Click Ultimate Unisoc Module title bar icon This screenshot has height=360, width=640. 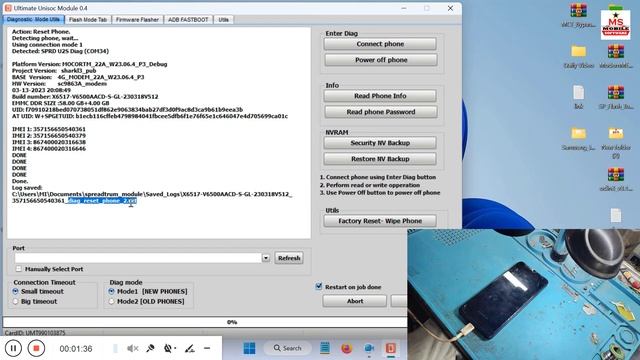pyautogui.click(x=8, y=8)
